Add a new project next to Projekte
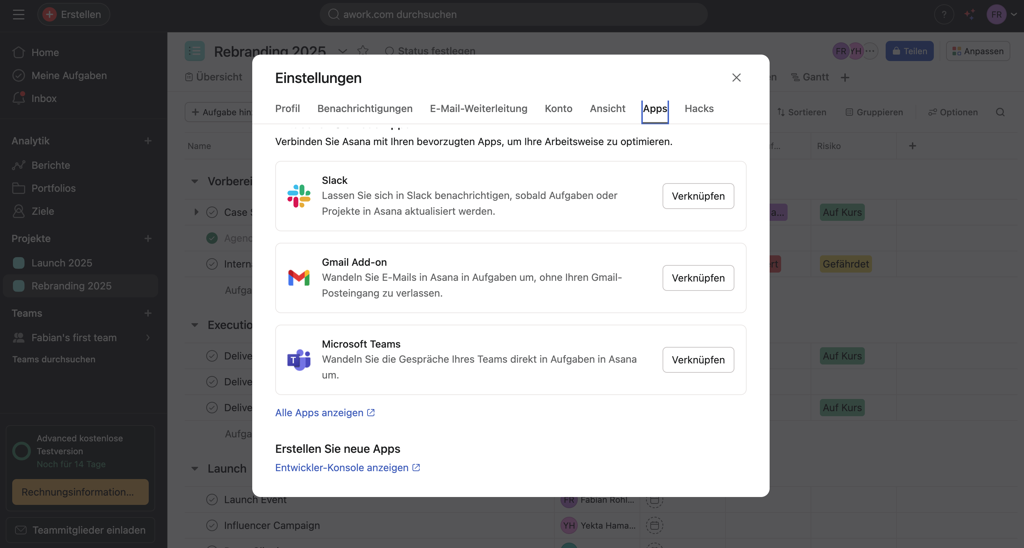The width and height of the screenshot is (1024, 548). pyautogui.click(x=148, y=238)
